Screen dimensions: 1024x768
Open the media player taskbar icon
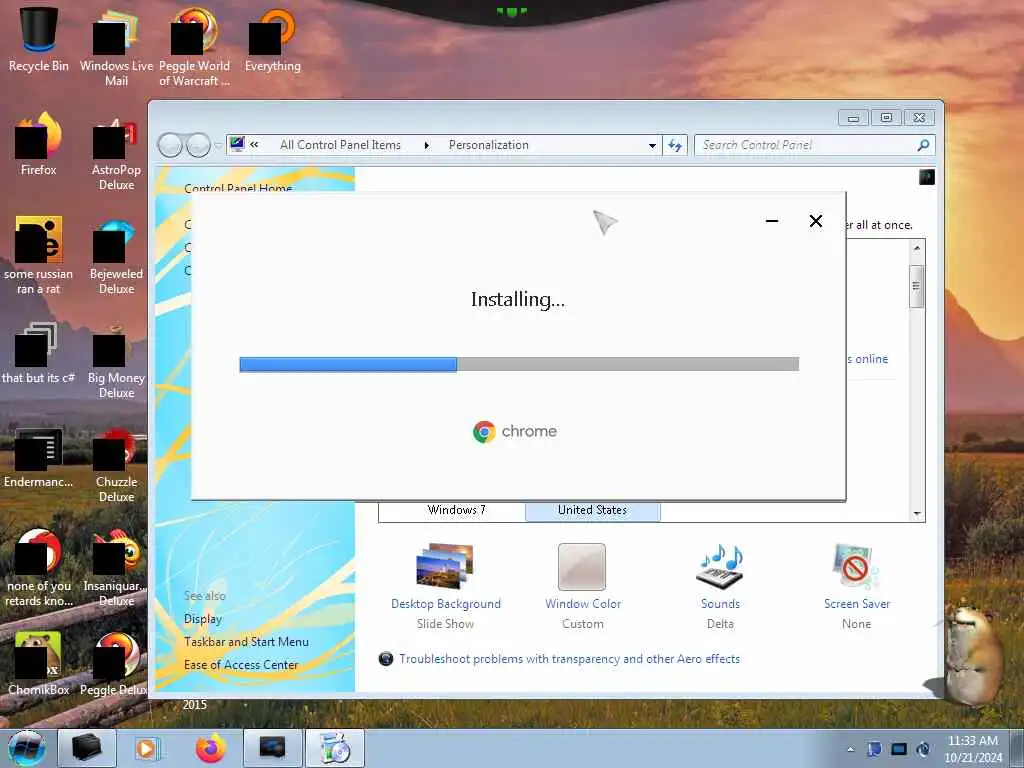point(147,748)
